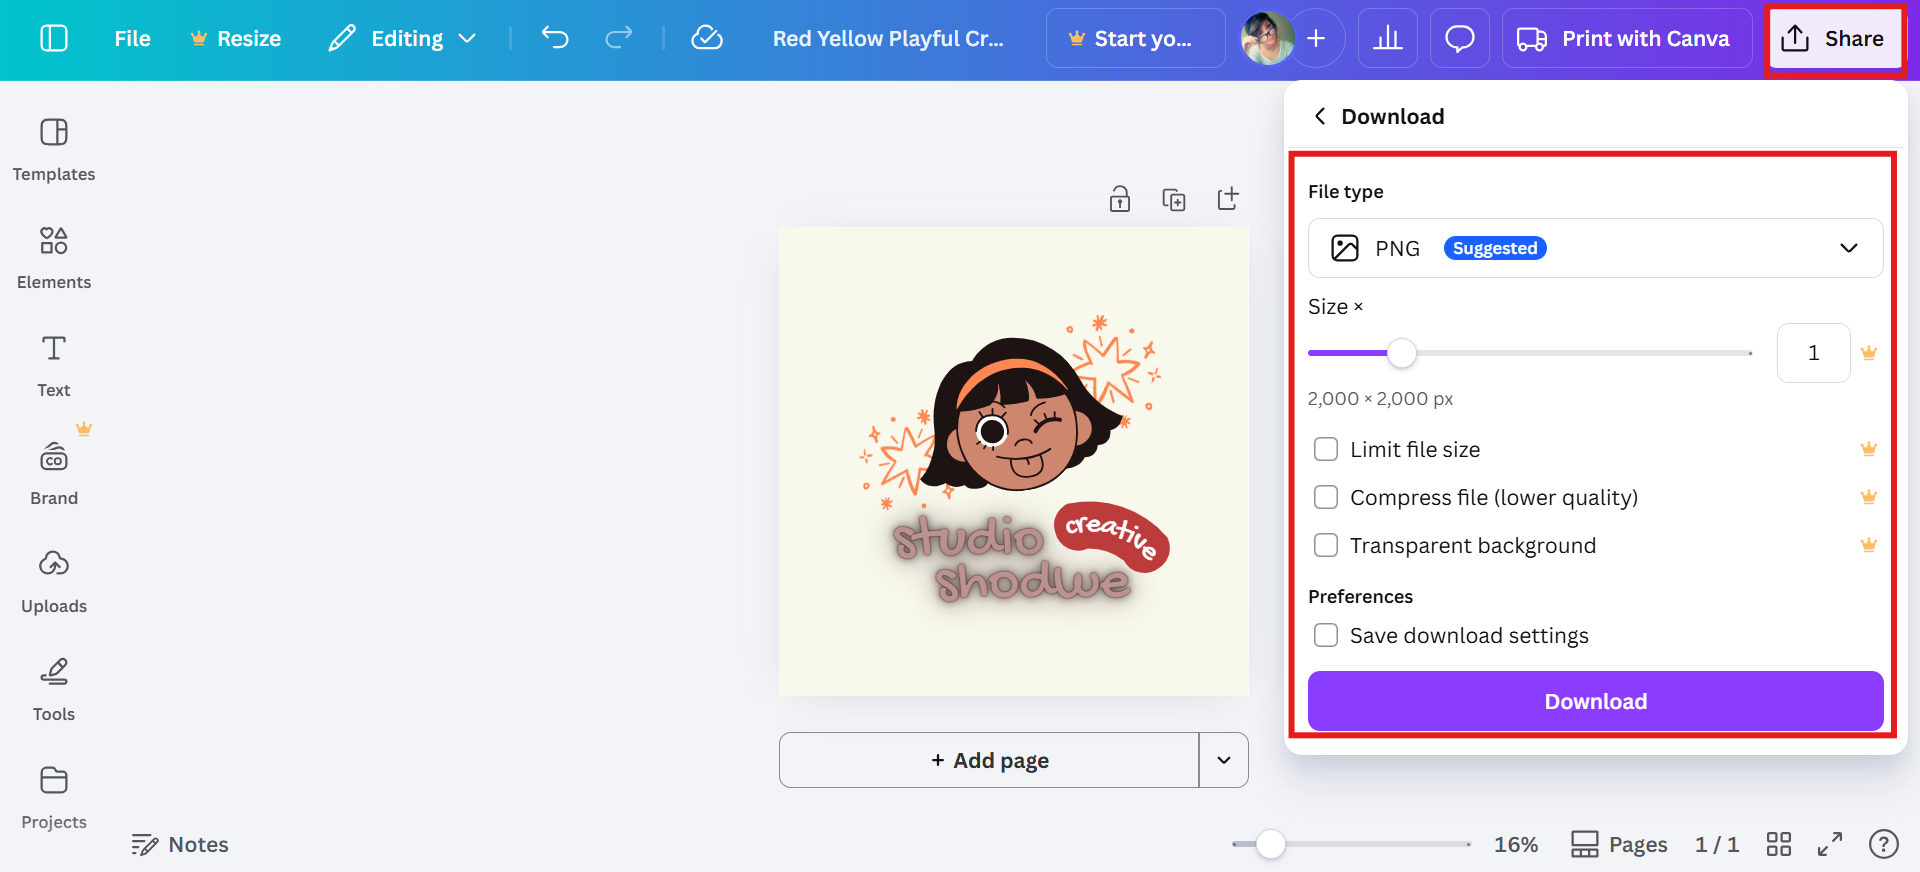1920x872 pixels.
Task: Click Print with Canva
Action: [x=1627, y=38]
